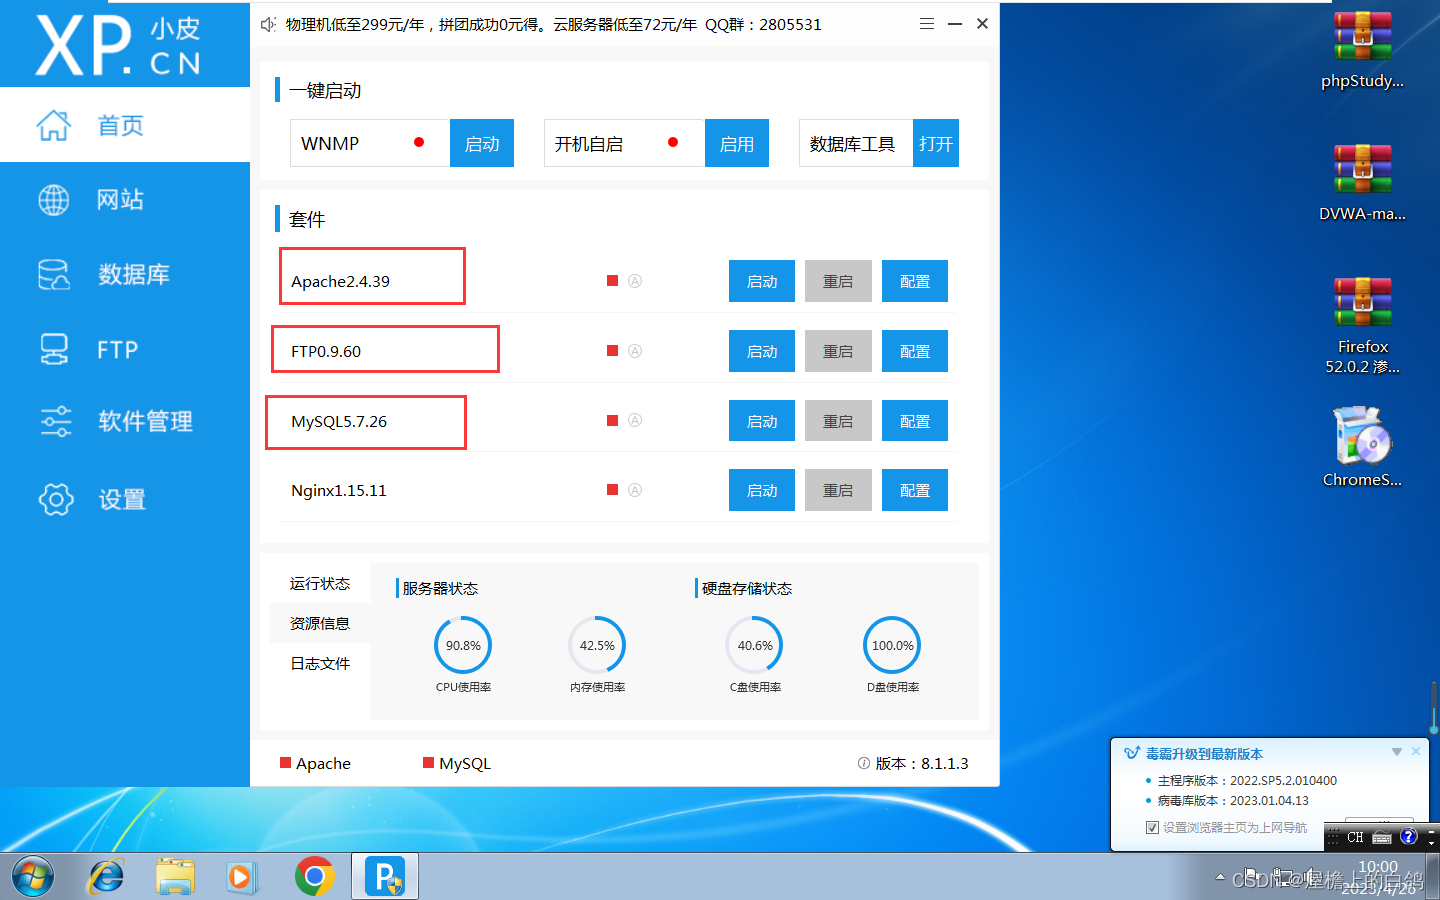Open language bar keyboard icon
This screenshot has height=900, width=1440.
click(x=1382, y=837)
